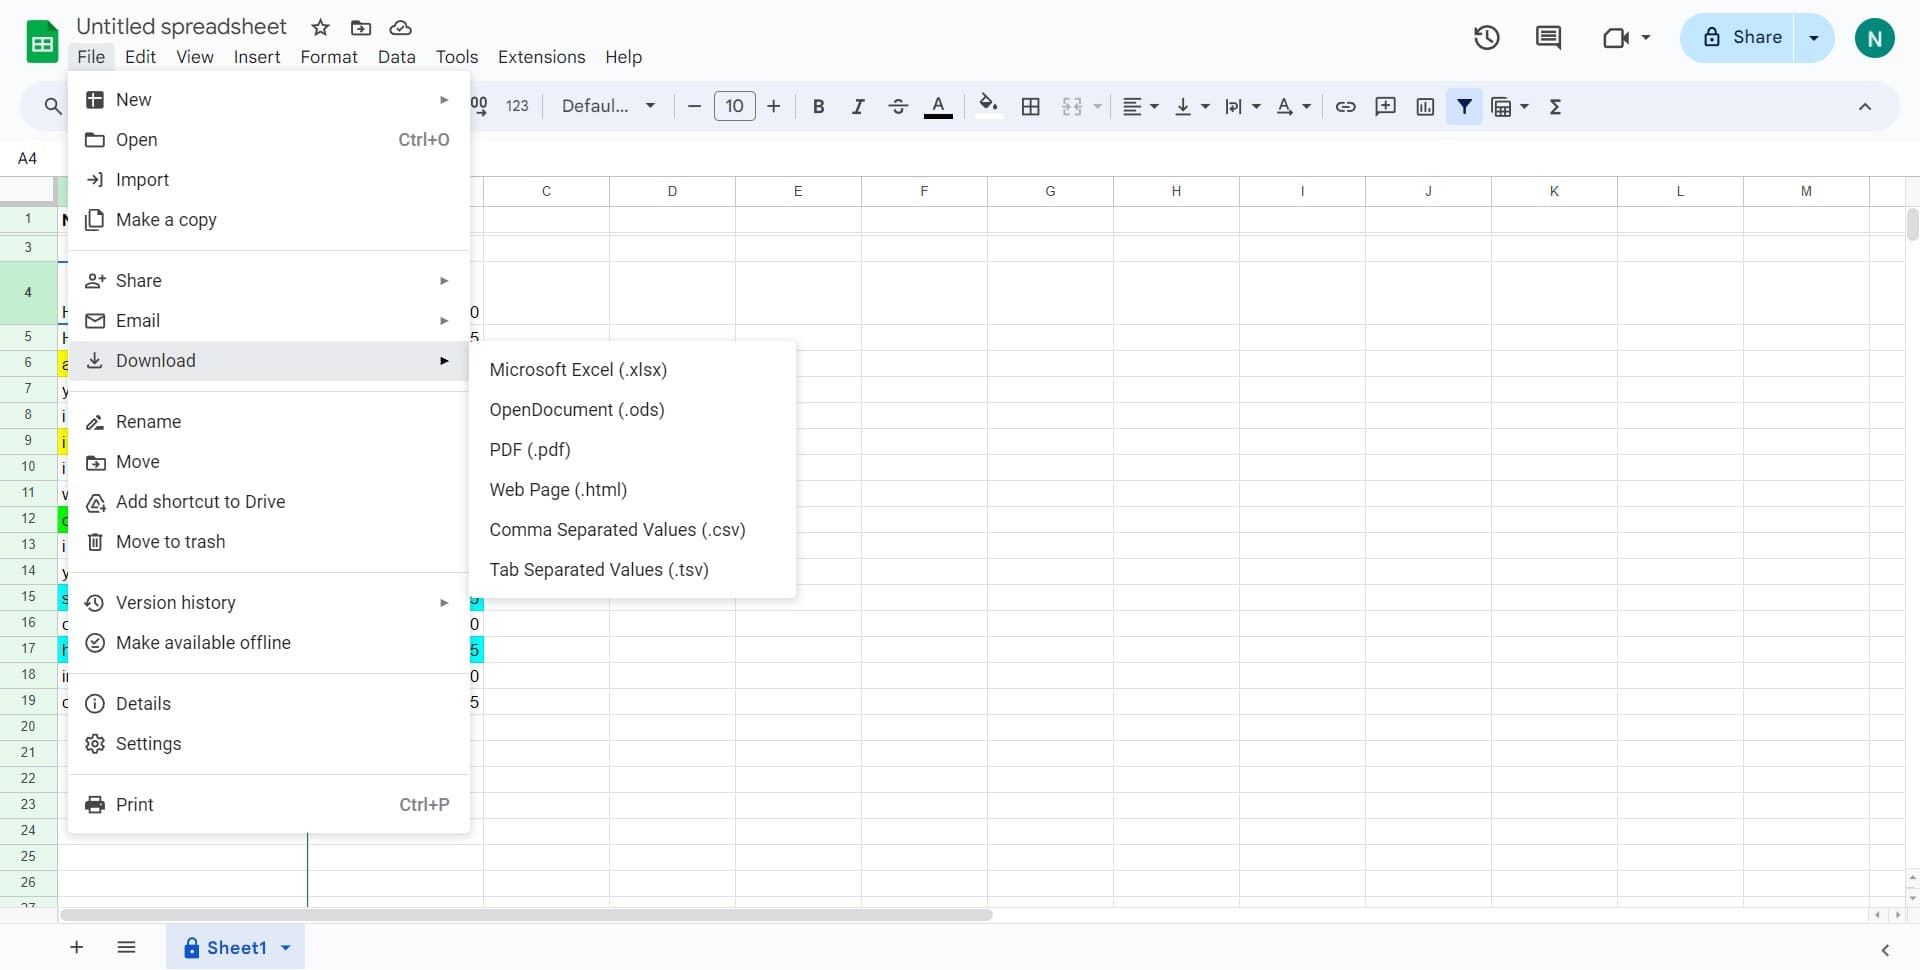
Task: Select Microsoft Excel (.xlsx) download option
Action: (x=578, y=370)
